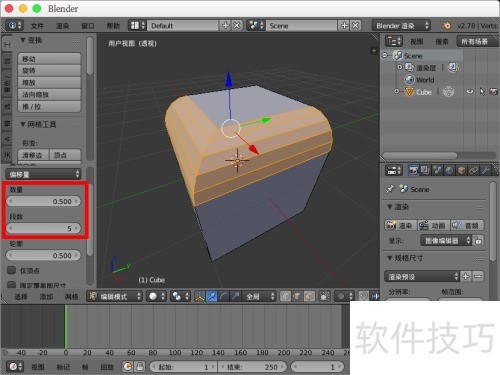Adjust the 段数 5 slider field
Screen dimensions: 500x375
43,228
